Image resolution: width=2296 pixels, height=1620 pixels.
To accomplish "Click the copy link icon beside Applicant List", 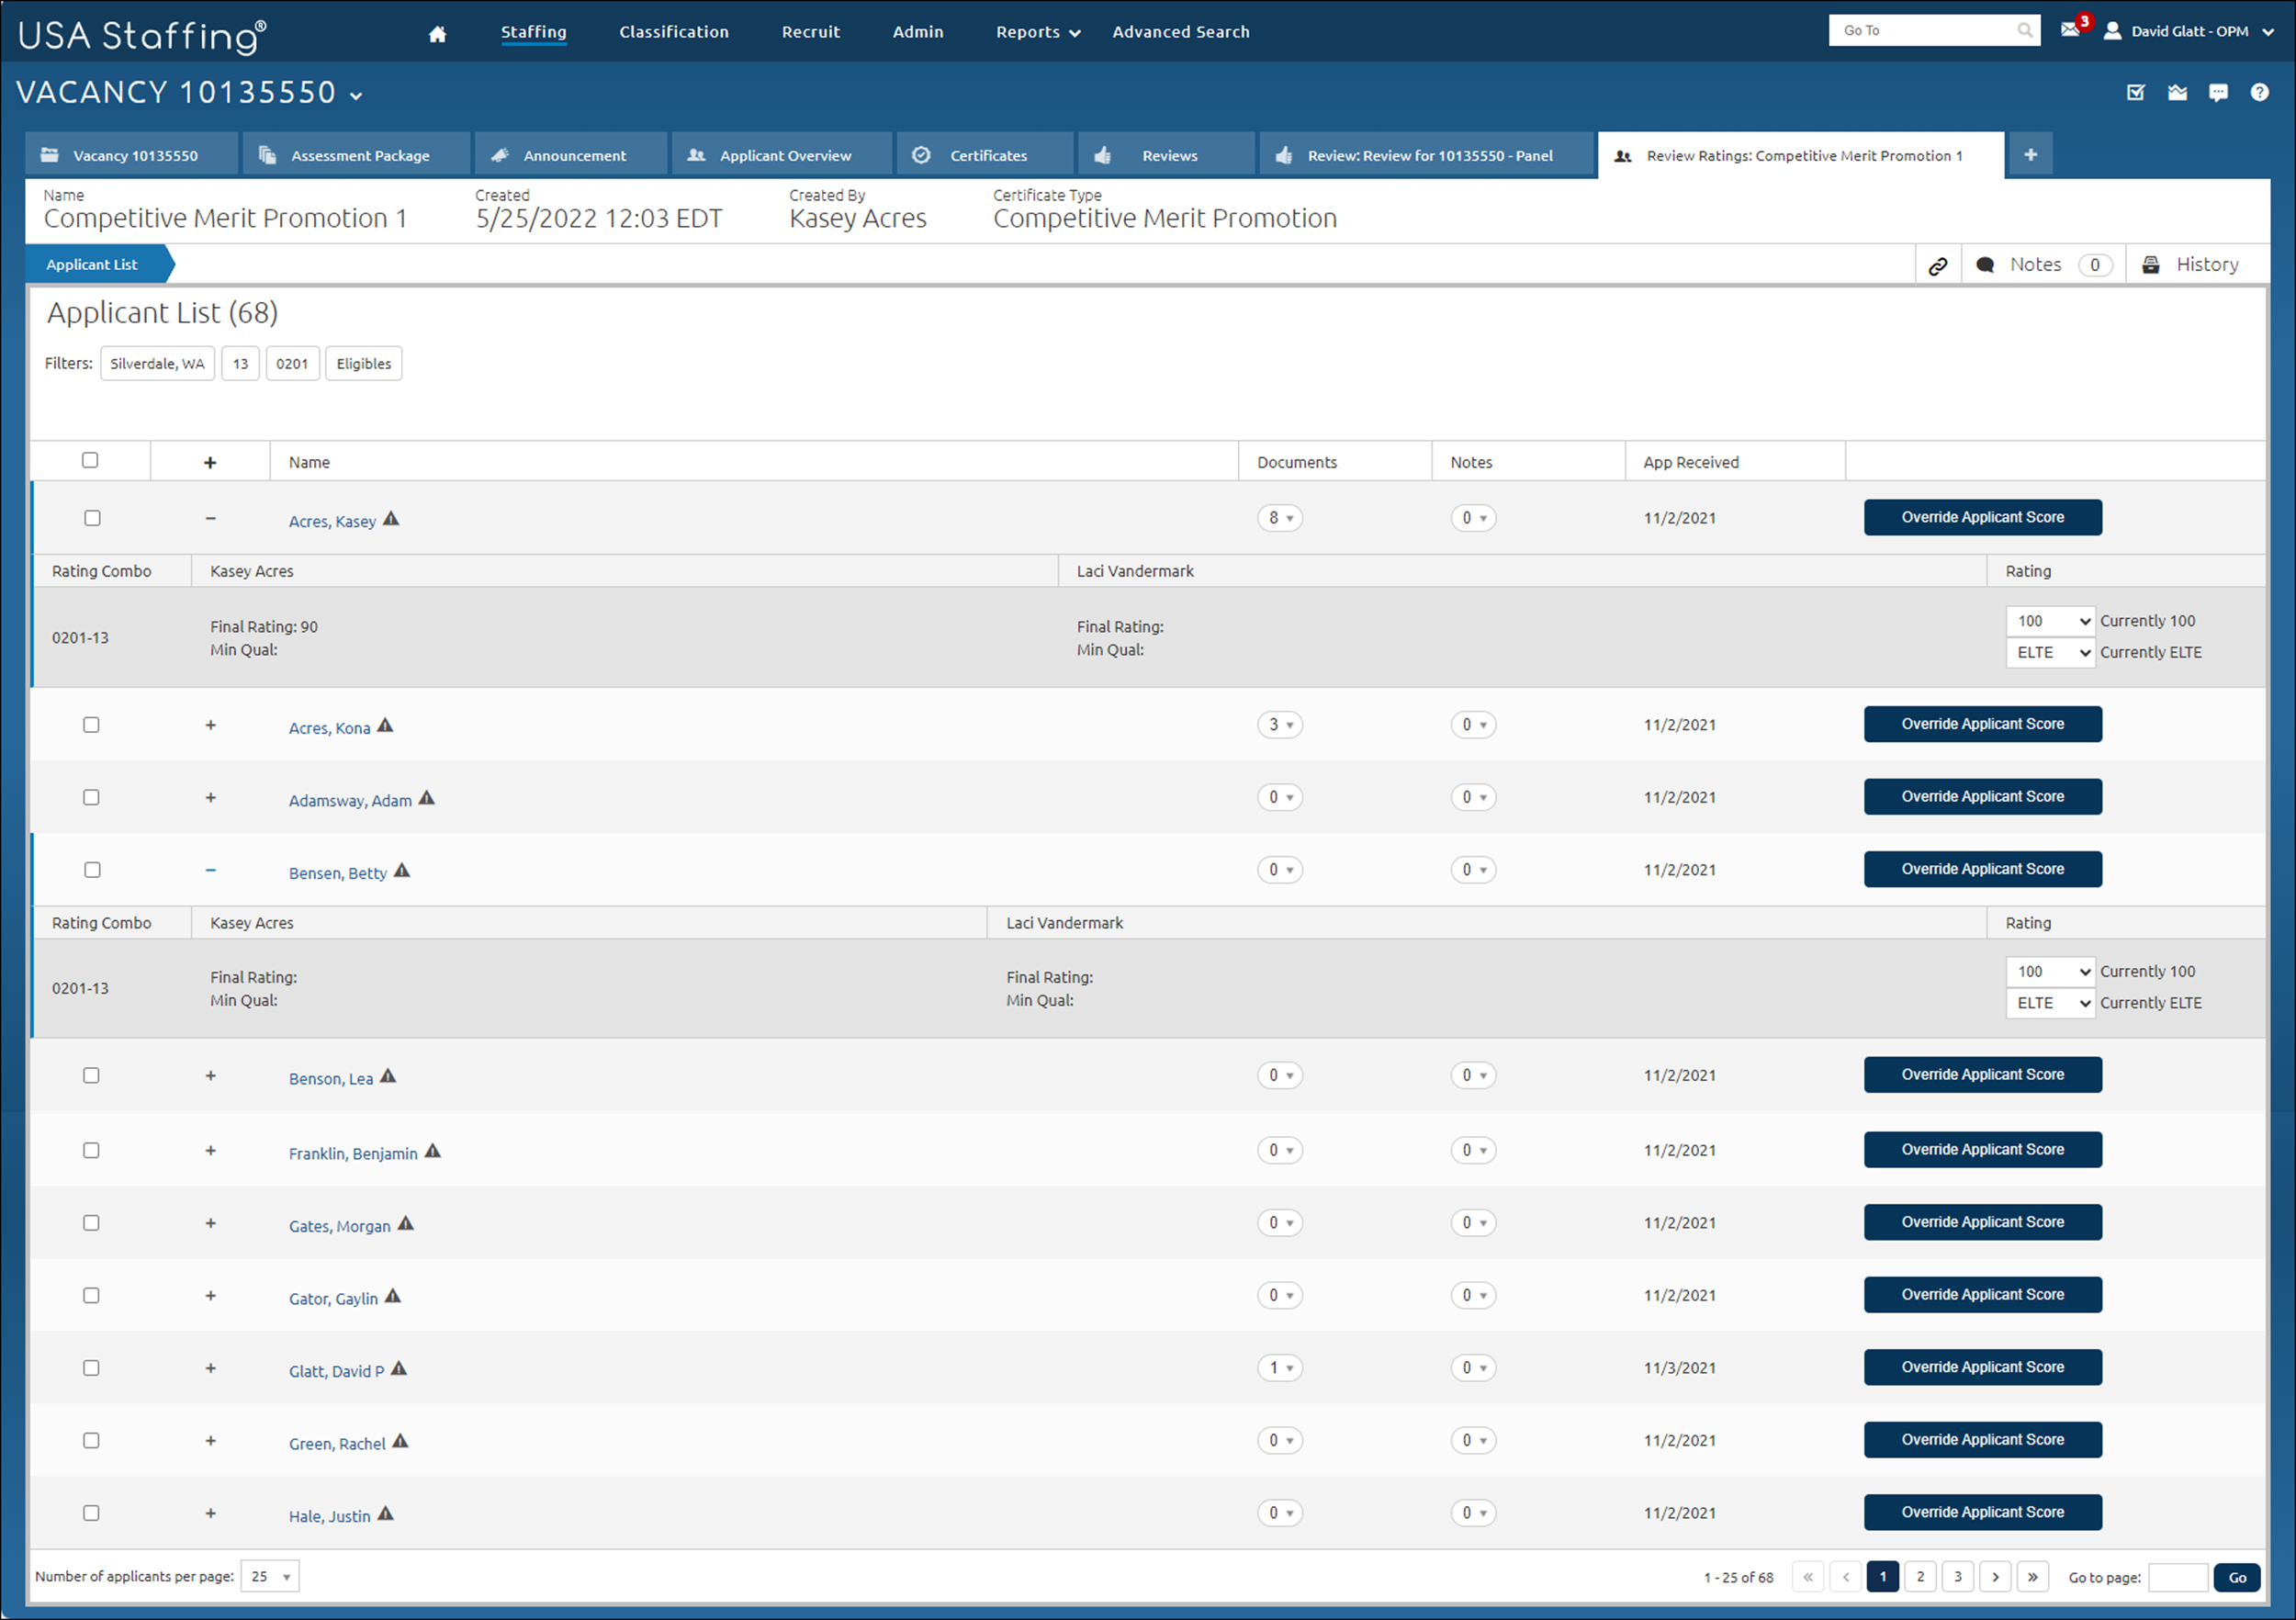I will pyautogui.click(x=1939, y=264).
